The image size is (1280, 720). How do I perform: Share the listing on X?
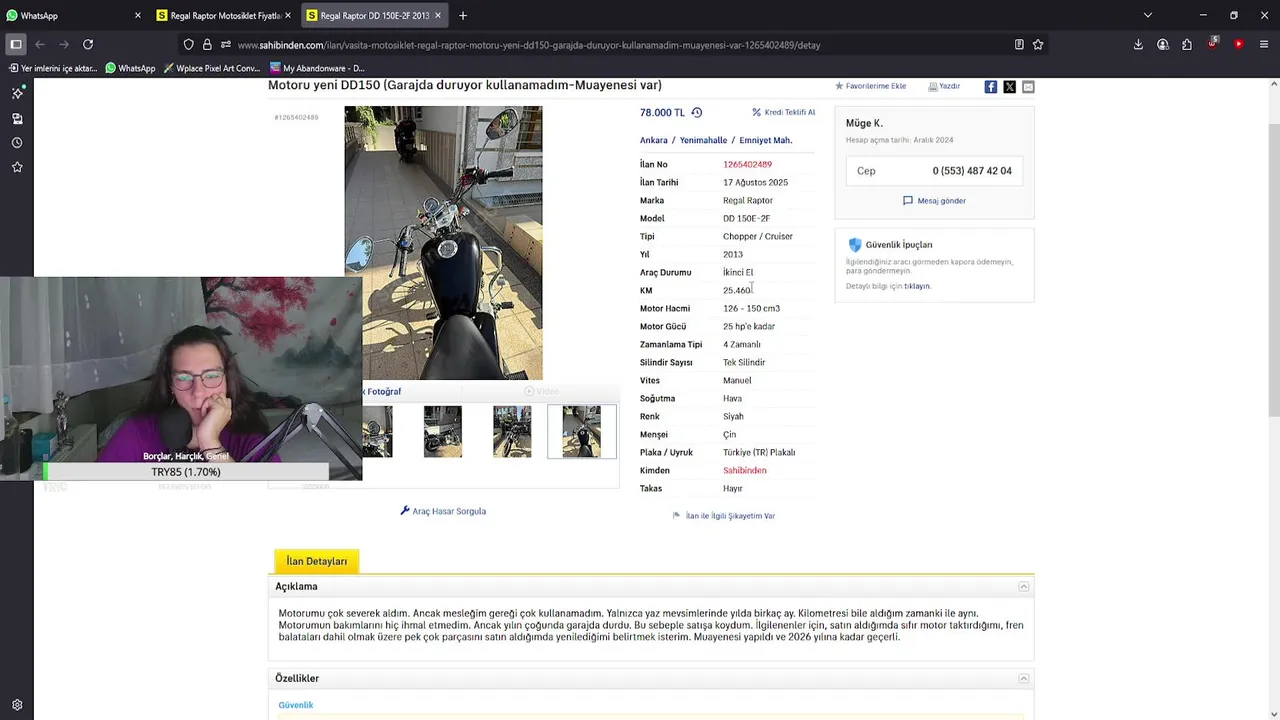click(x=1009, y=87)
